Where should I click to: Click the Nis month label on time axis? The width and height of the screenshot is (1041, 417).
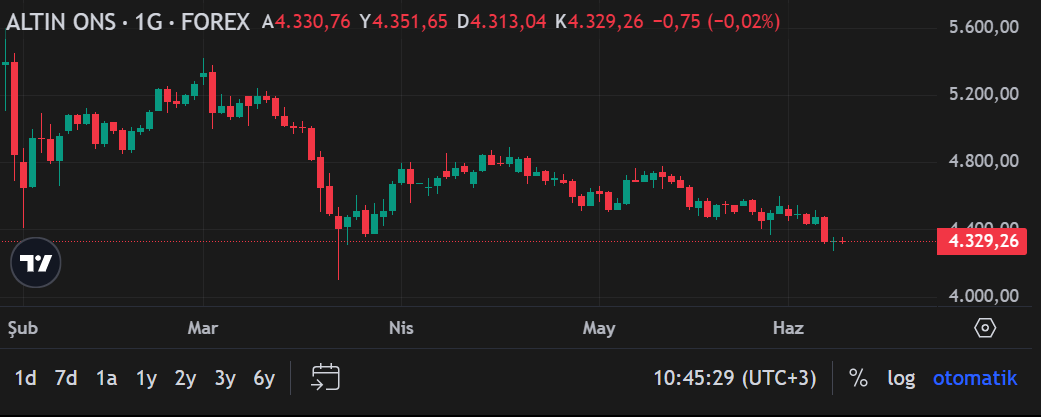pyautogui.click(x=401, y=328)
